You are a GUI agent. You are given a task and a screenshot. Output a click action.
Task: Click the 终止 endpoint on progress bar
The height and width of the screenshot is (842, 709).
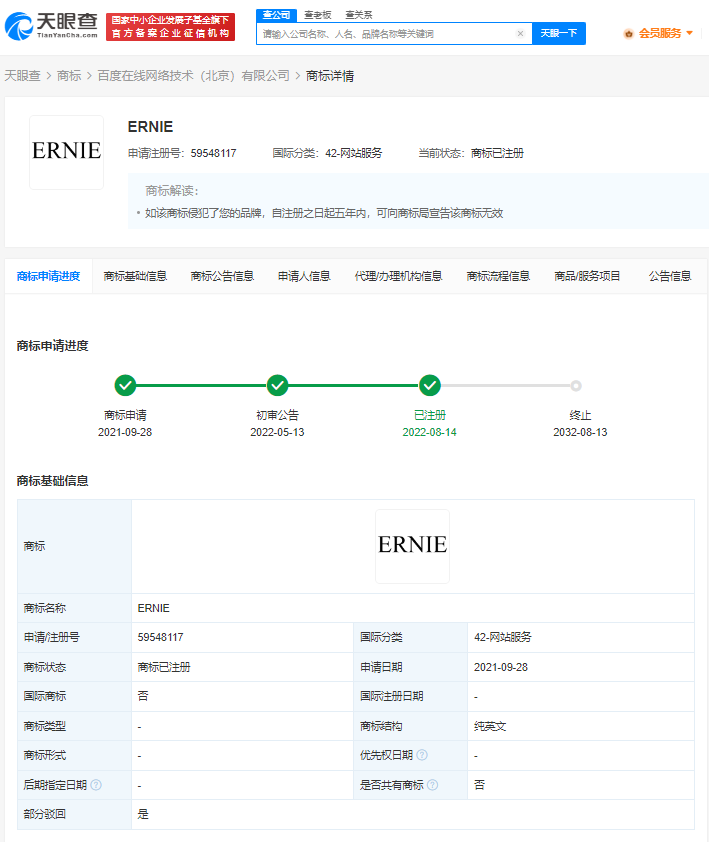pyautogui.click(x=576, y=386)
